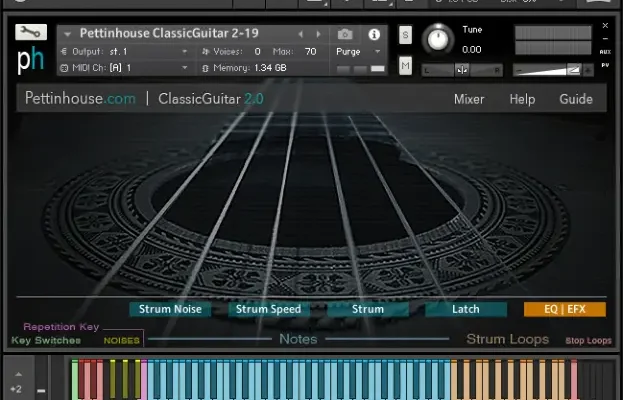Click the instrument info icon
Screen dimensions: 623x400
coord(374,34)
